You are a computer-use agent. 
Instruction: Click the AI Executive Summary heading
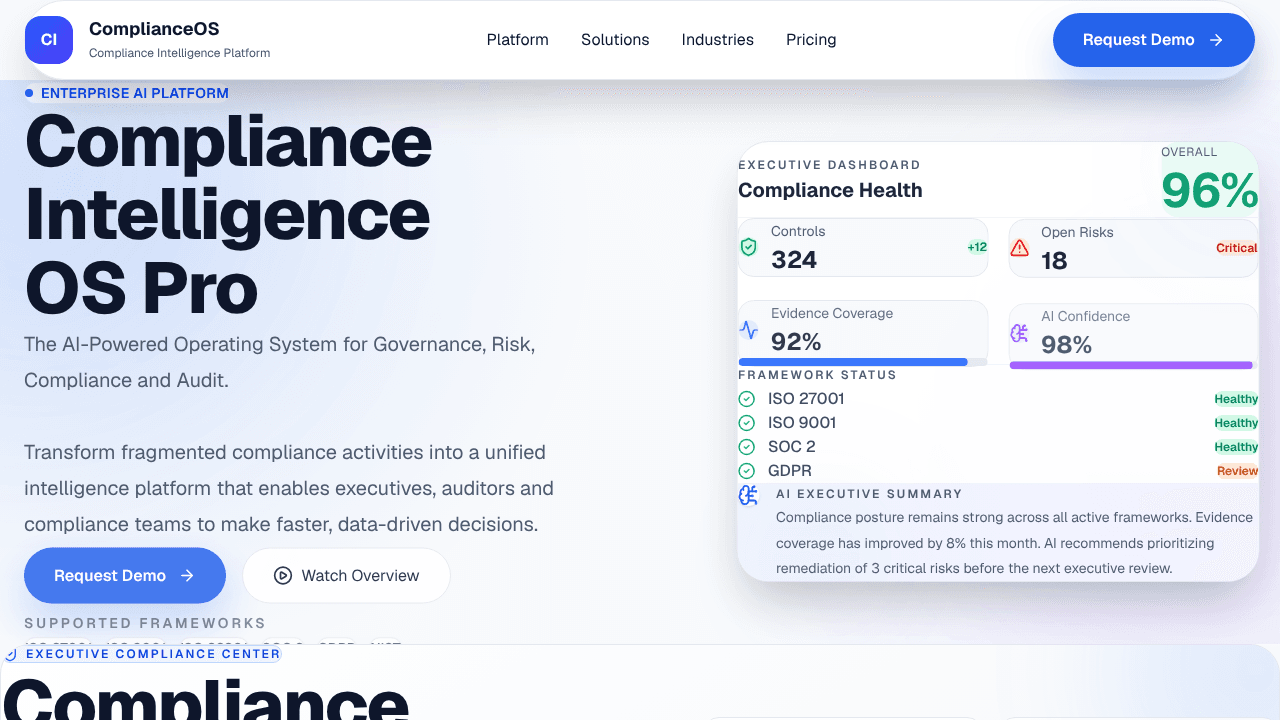tap(869, 494)
